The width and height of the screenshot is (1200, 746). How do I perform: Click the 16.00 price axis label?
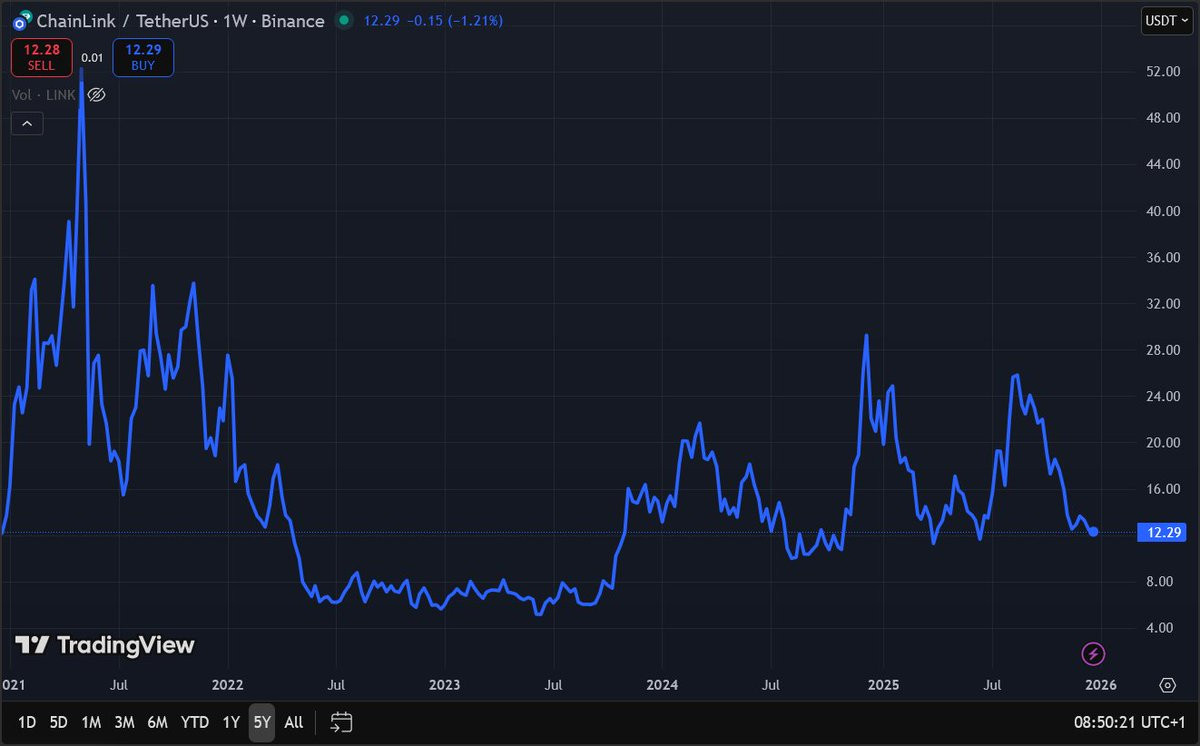1163,489
